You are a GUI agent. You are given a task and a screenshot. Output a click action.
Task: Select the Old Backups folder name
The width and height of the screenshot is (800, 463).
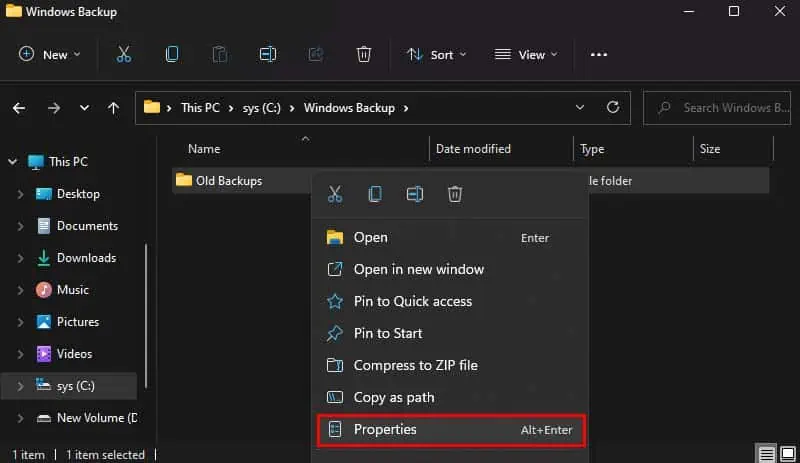coord(229,181)
